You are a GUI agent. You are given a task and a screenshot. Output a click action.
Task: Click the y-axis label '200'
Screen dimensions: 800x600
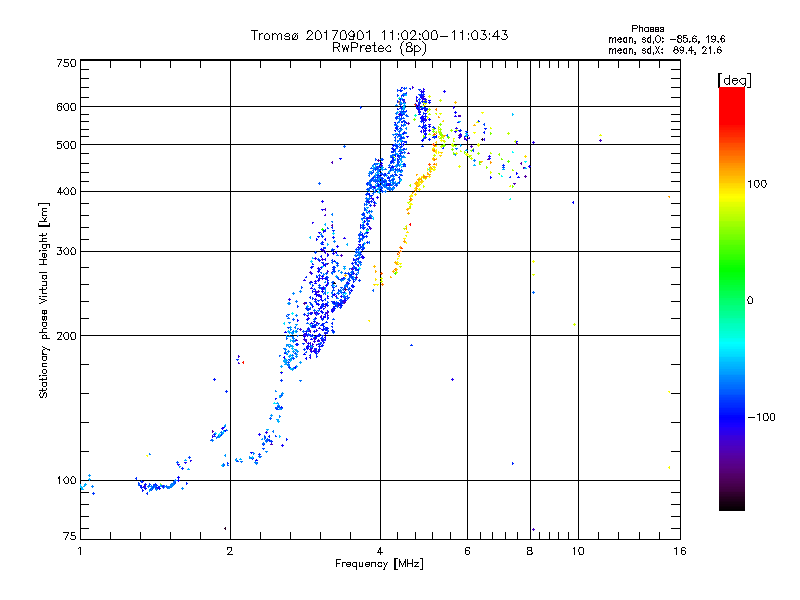pos(66,336)
